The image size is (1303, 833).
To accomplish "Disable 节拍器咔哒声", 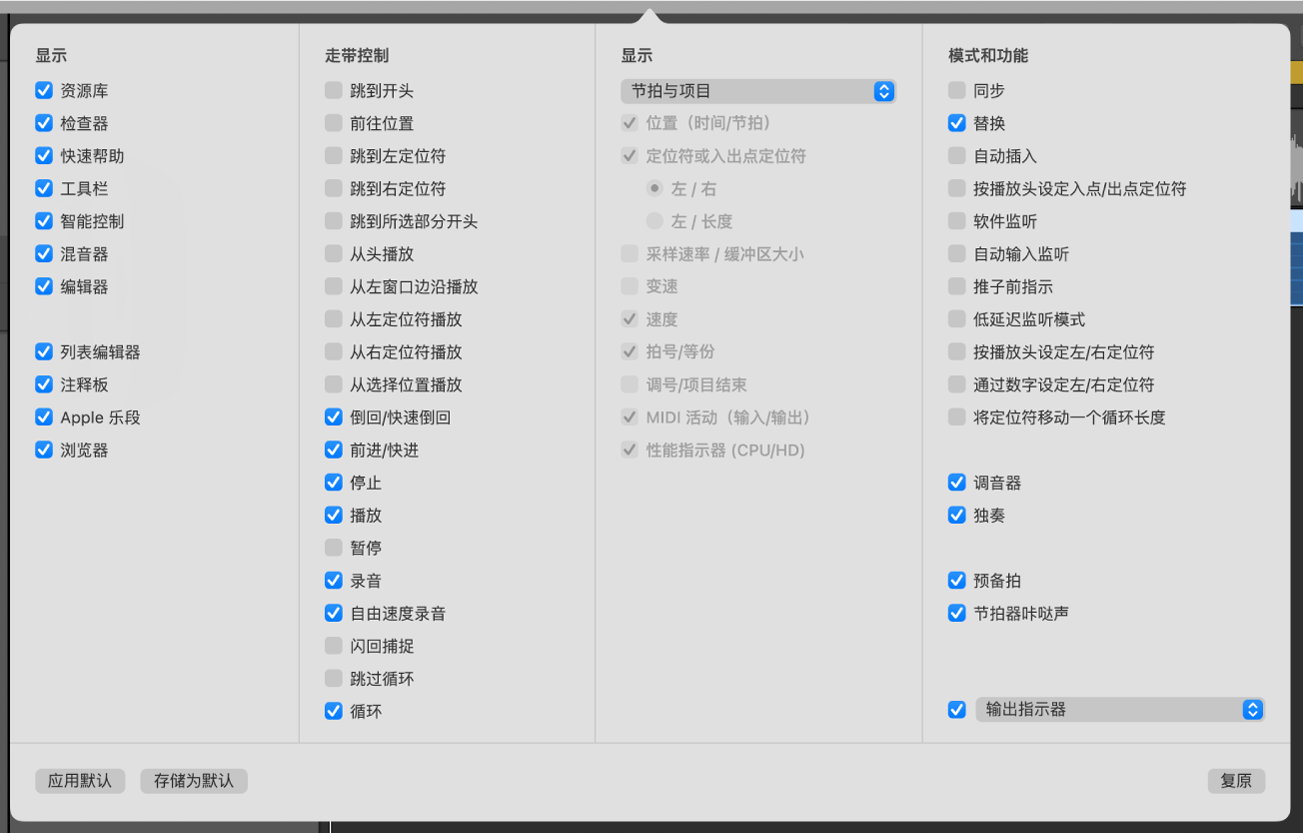I will pyautogui.click(x=956, y=613).
